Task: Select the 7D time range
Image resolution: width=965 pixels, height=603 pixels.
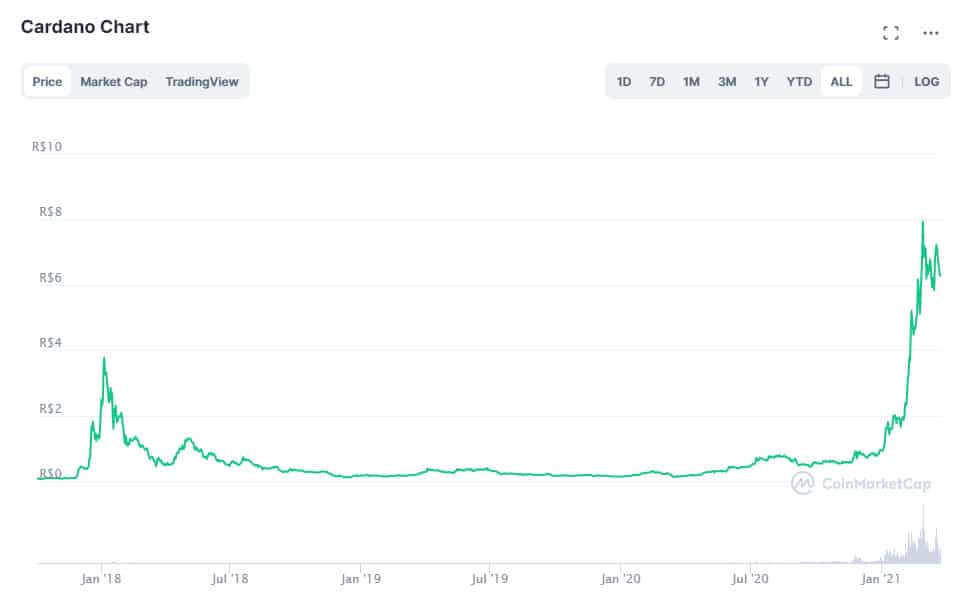Action: click(x=657, y=81)
